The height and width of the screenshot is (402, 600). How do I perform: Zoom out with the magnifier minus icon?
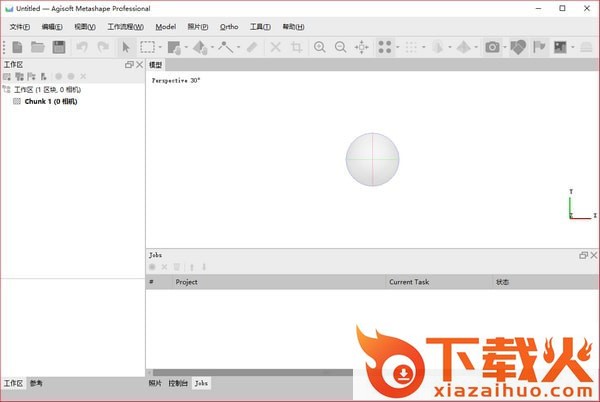click(340, 47)
